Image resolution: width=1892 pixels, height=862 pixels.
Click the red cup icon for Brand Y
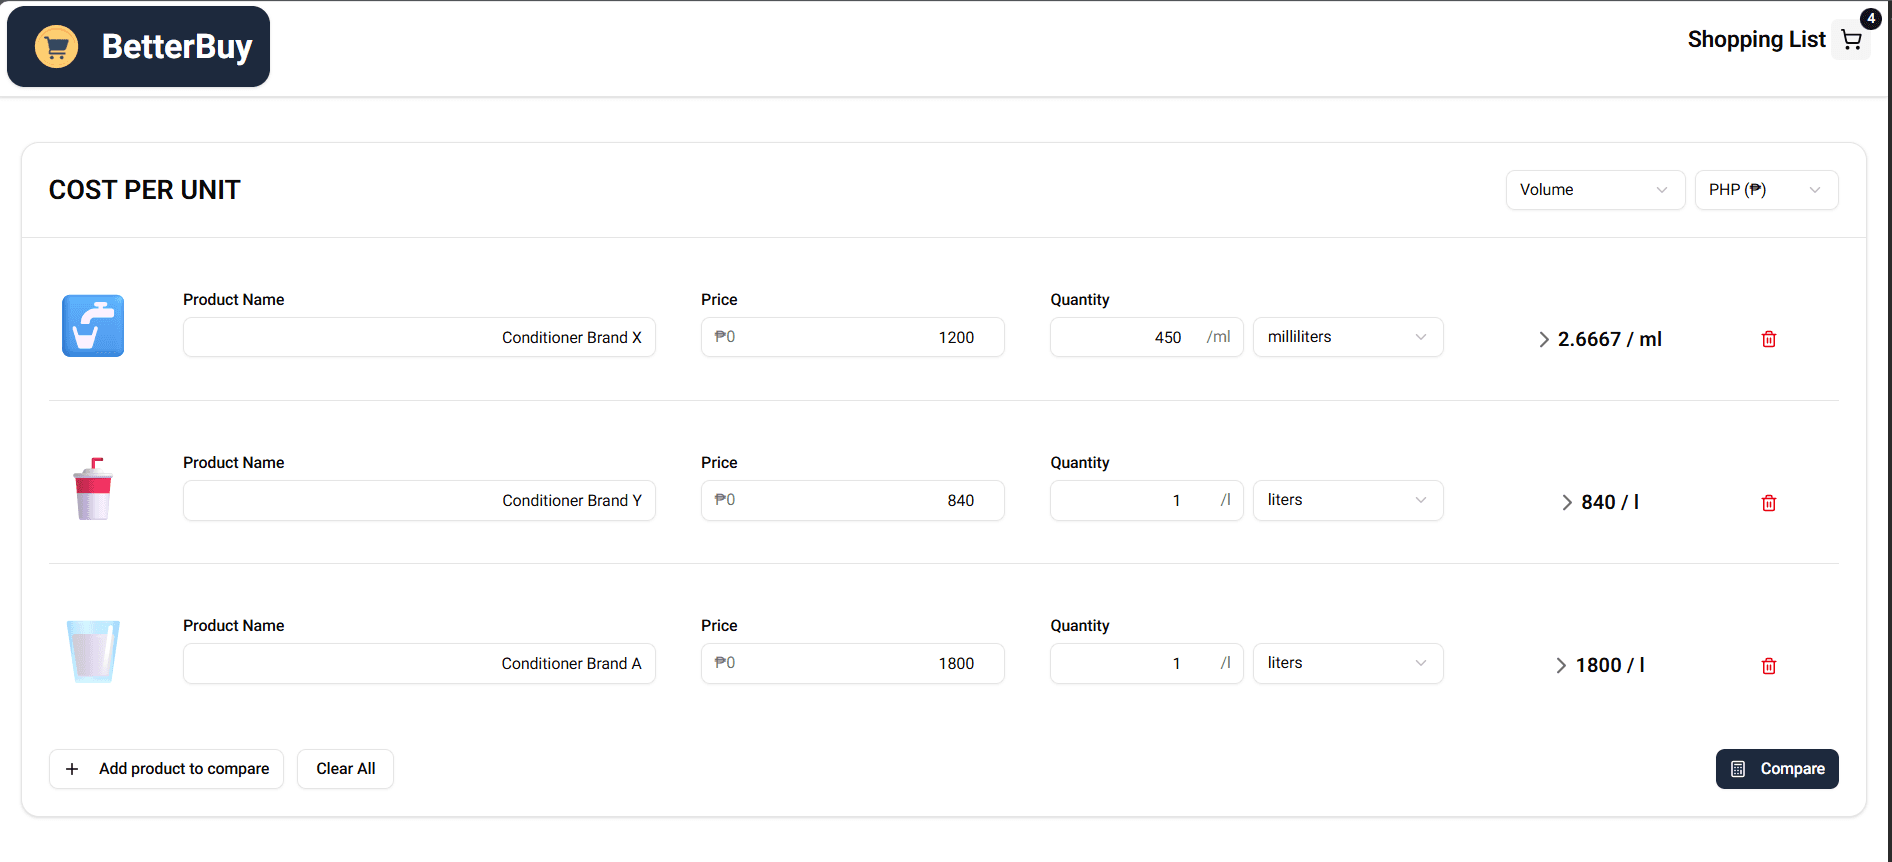pos(93,489)
